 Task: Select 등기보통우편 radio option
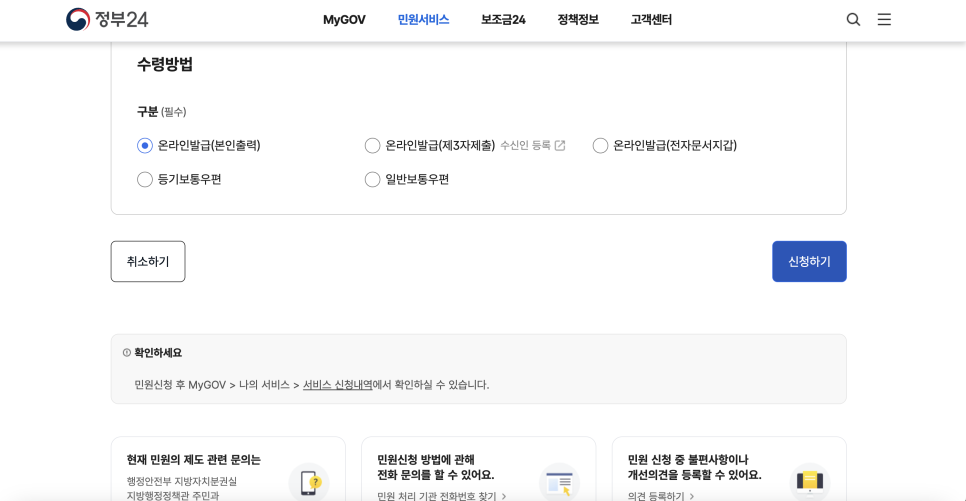(145, 179)
